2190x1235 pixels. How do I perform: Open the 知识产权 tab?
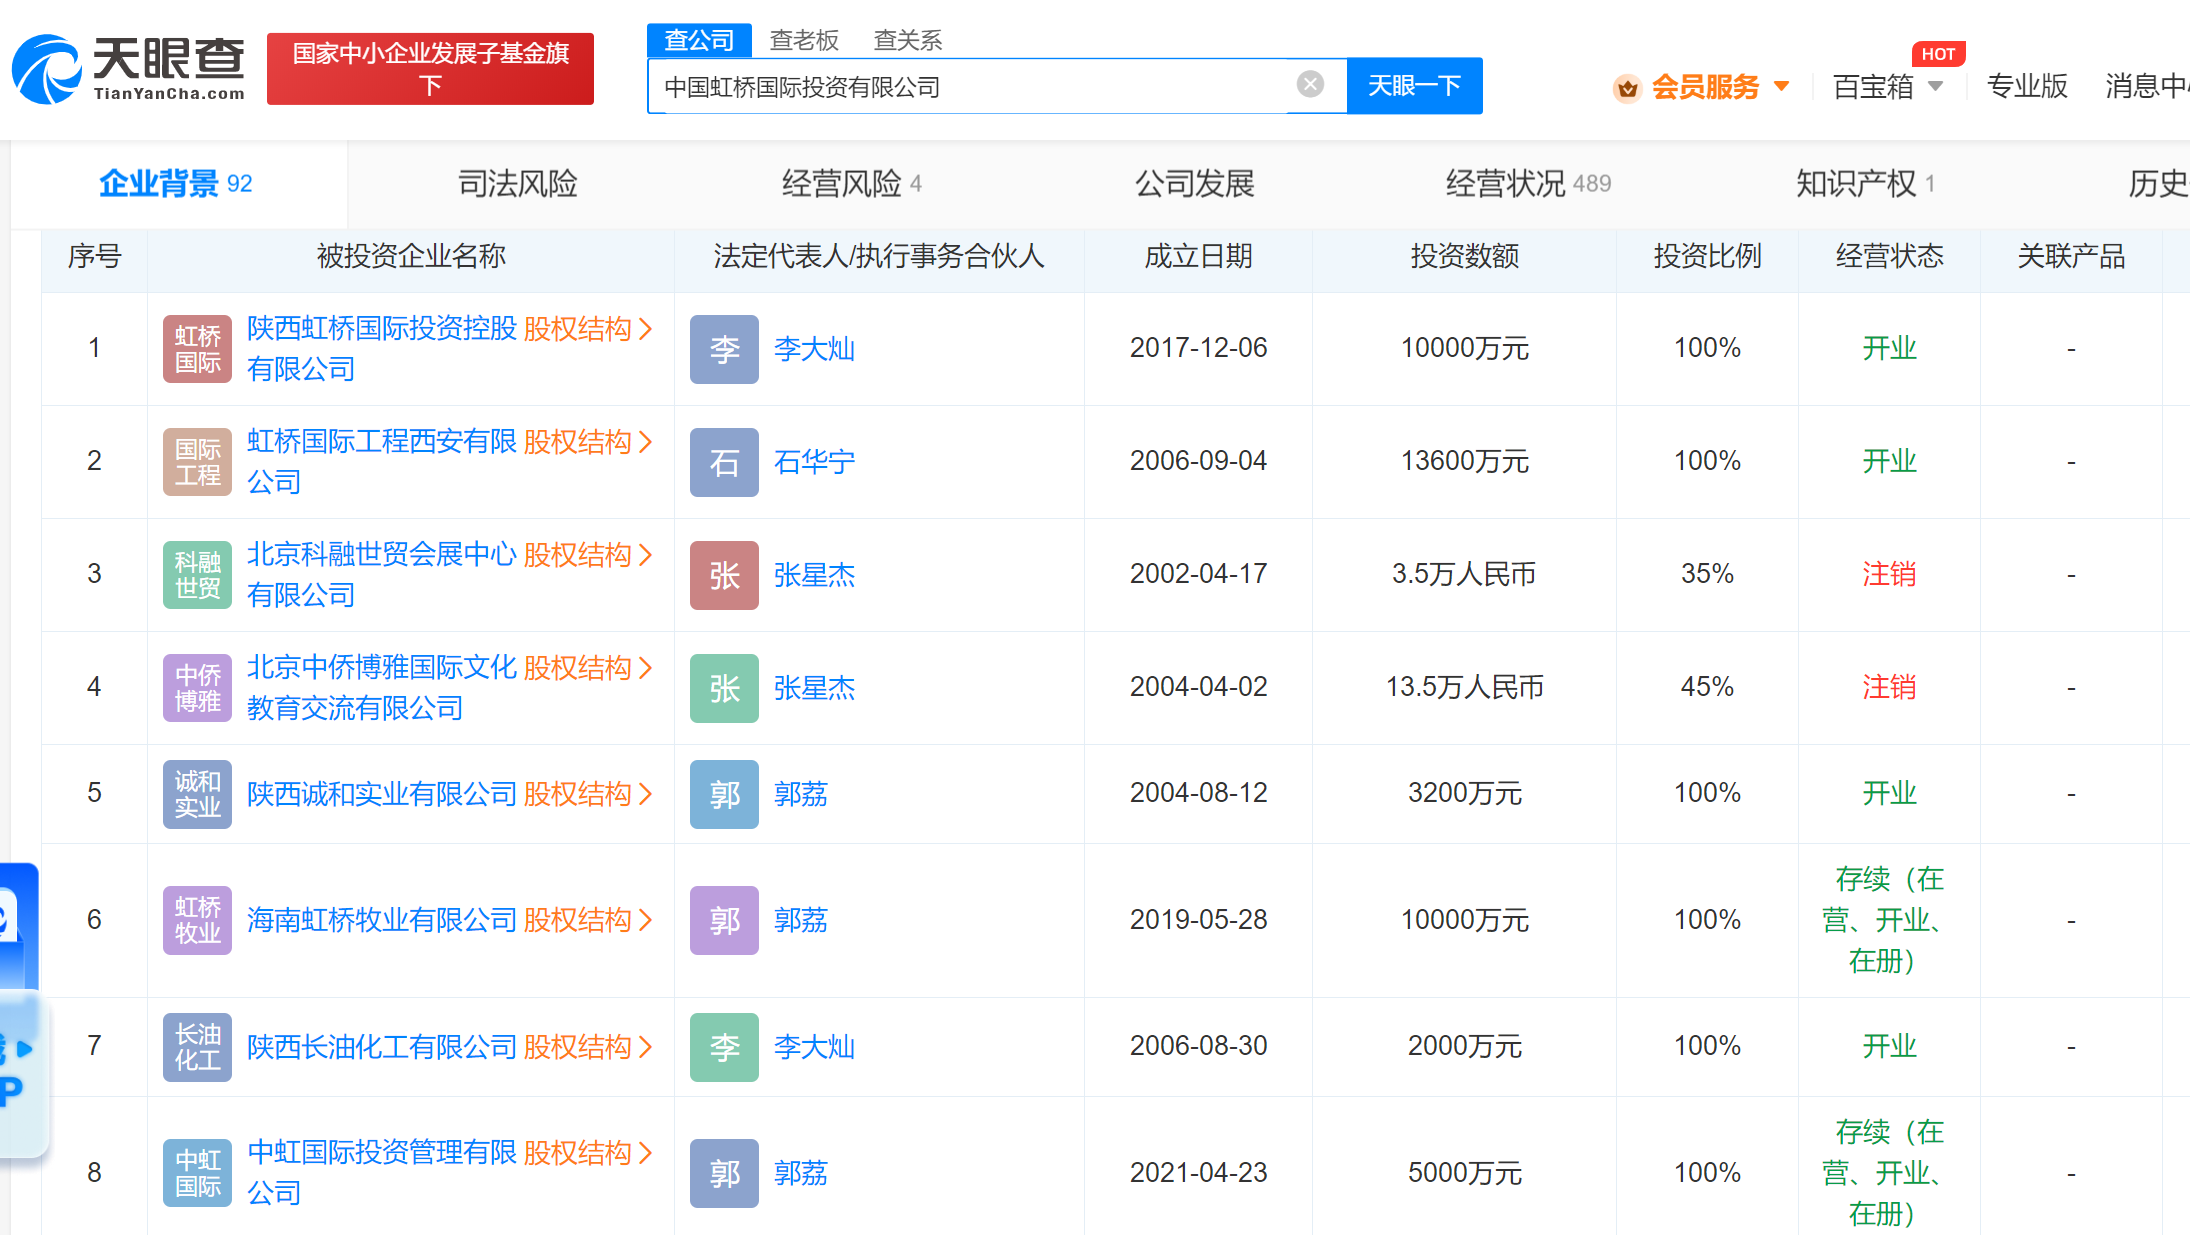click(1866, 184)
